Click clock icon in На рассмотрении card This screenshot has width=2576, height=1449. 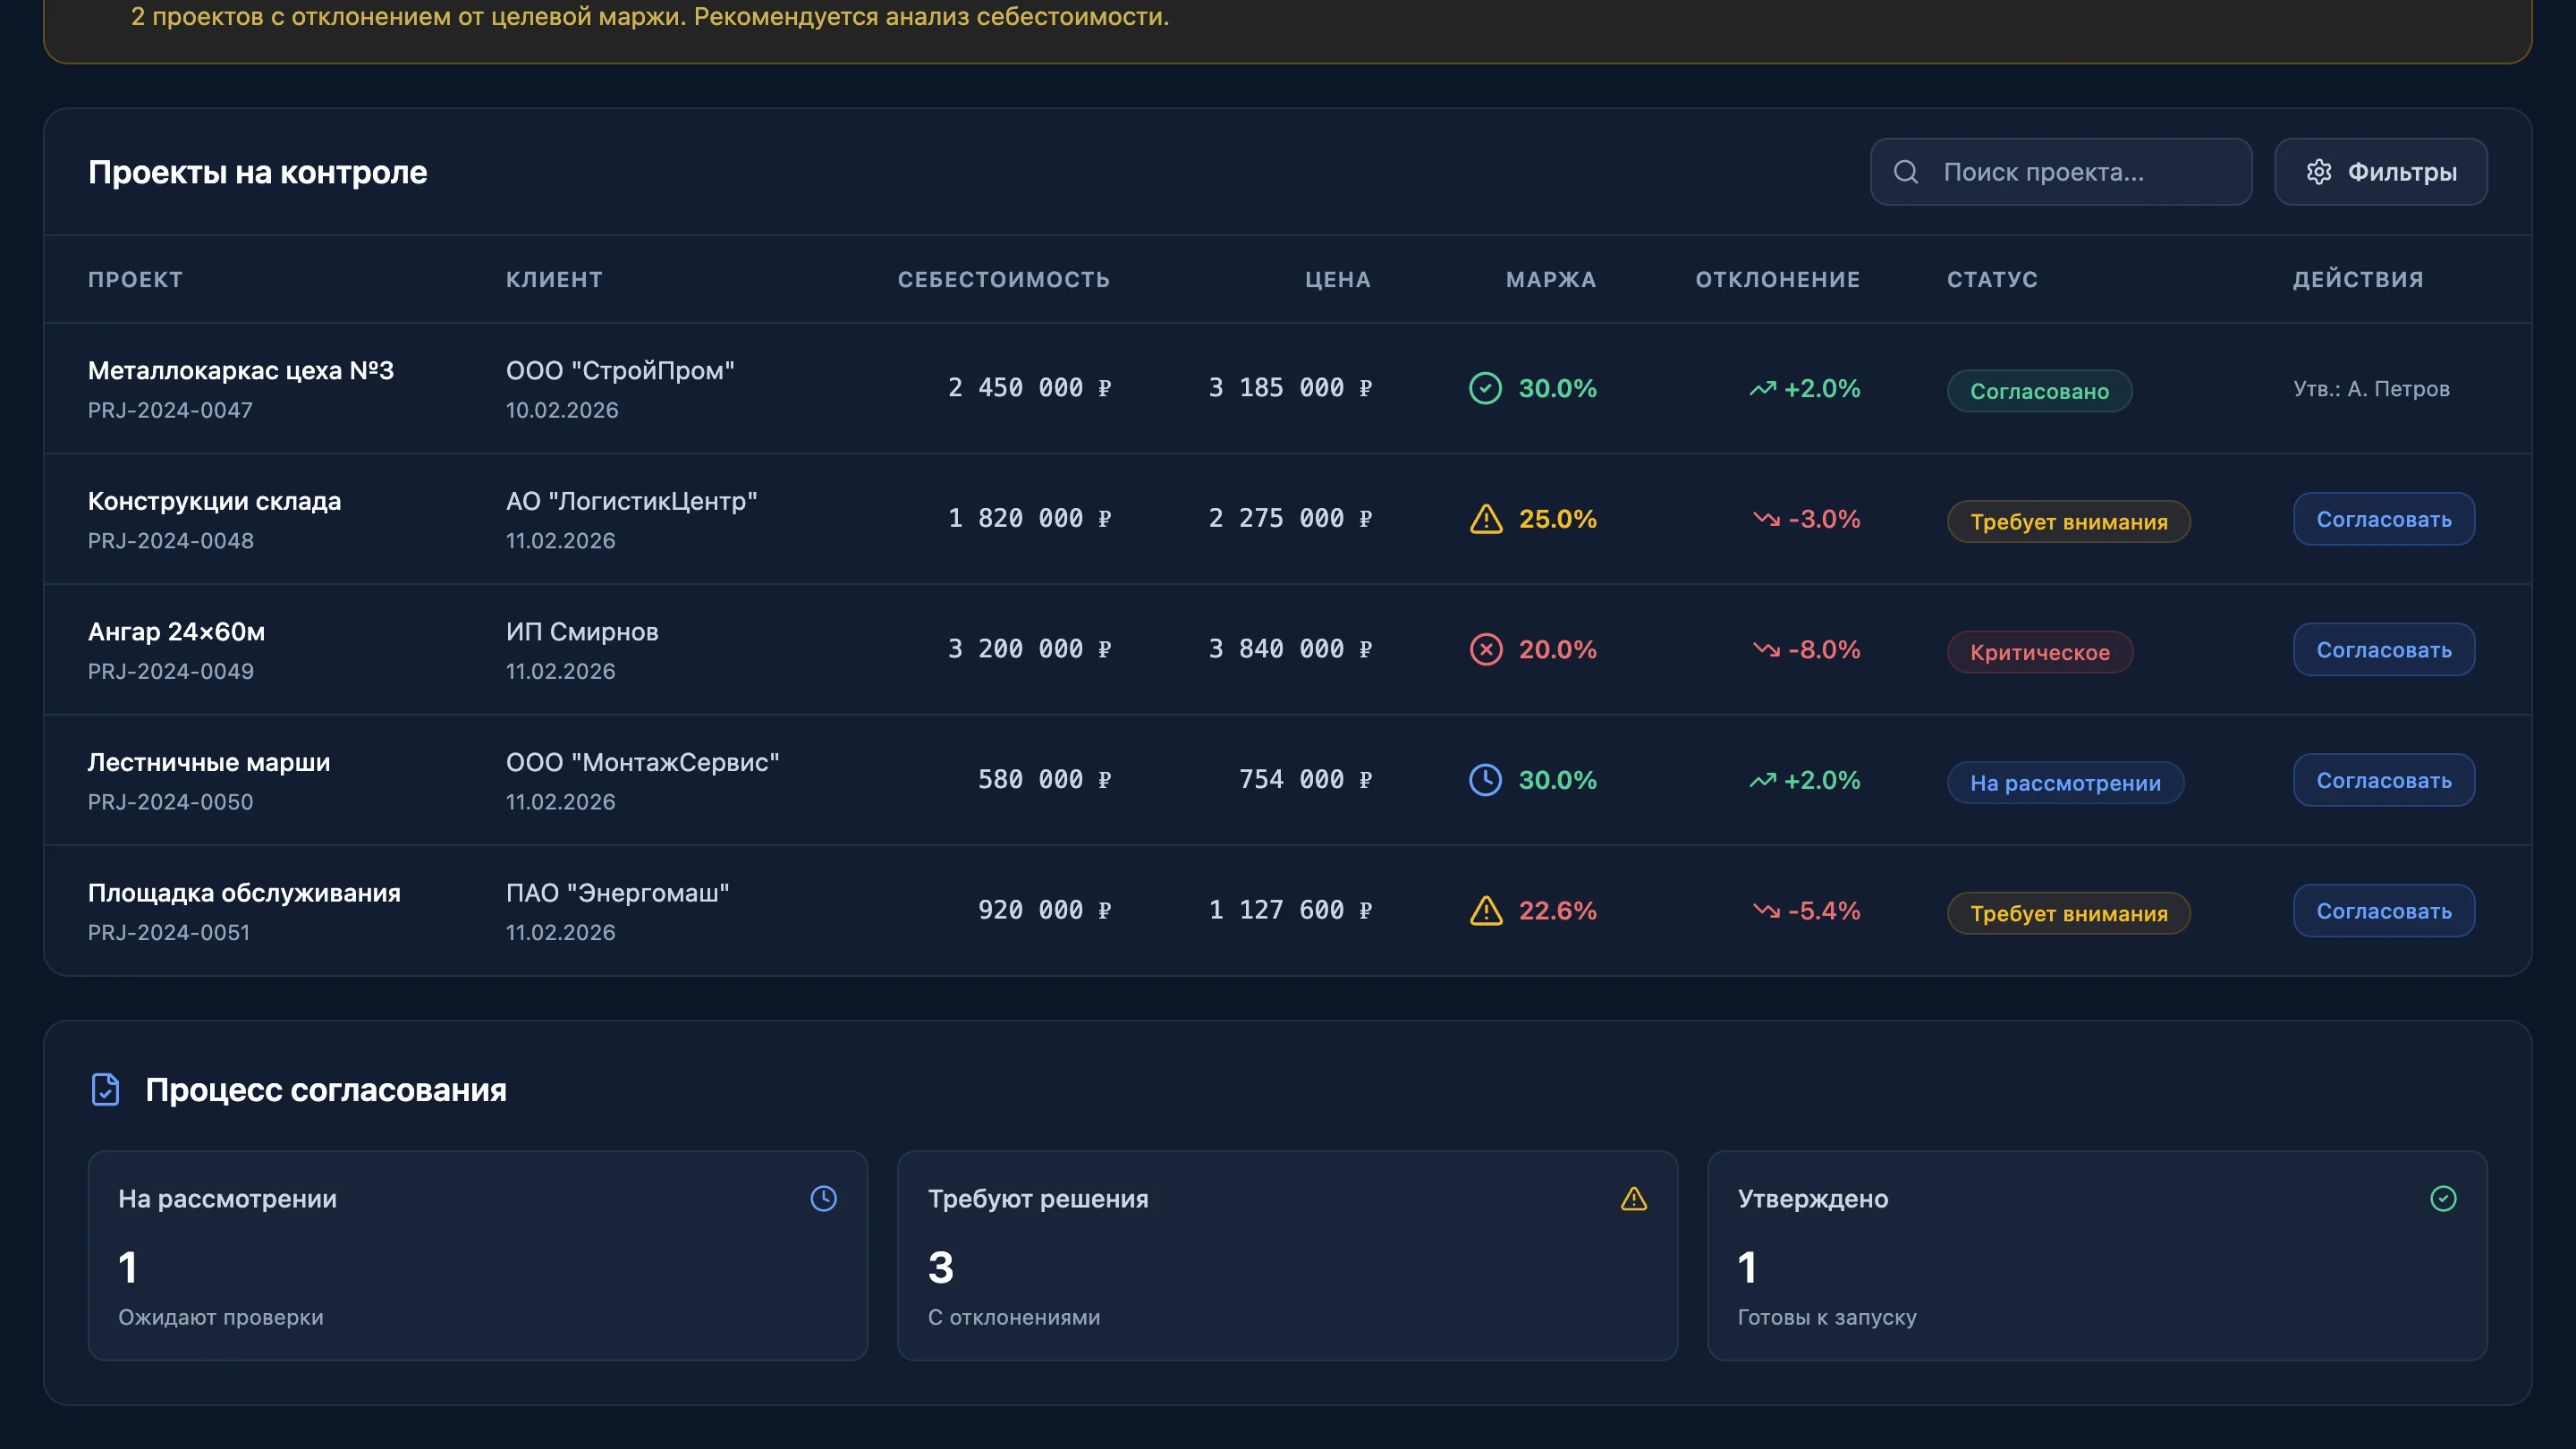tap(823, 1198)
